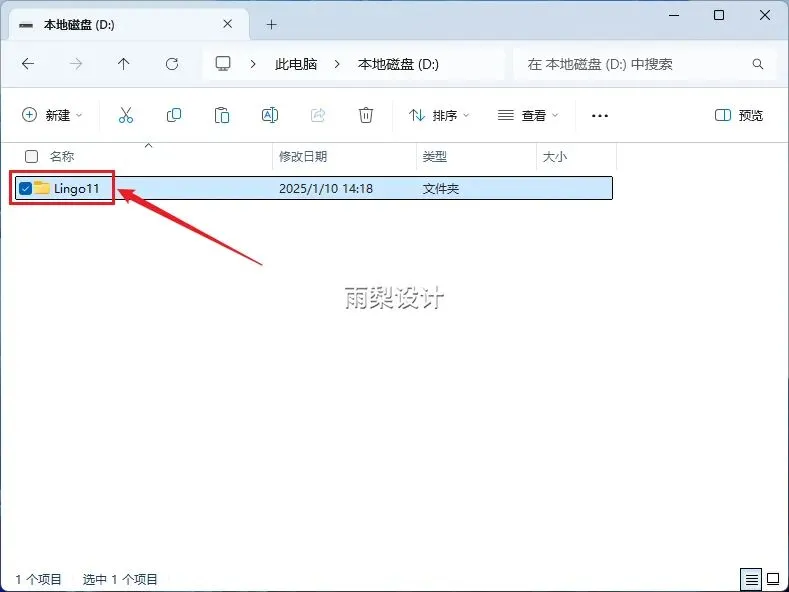Click the 文件夹 type cell

point(440,189)
